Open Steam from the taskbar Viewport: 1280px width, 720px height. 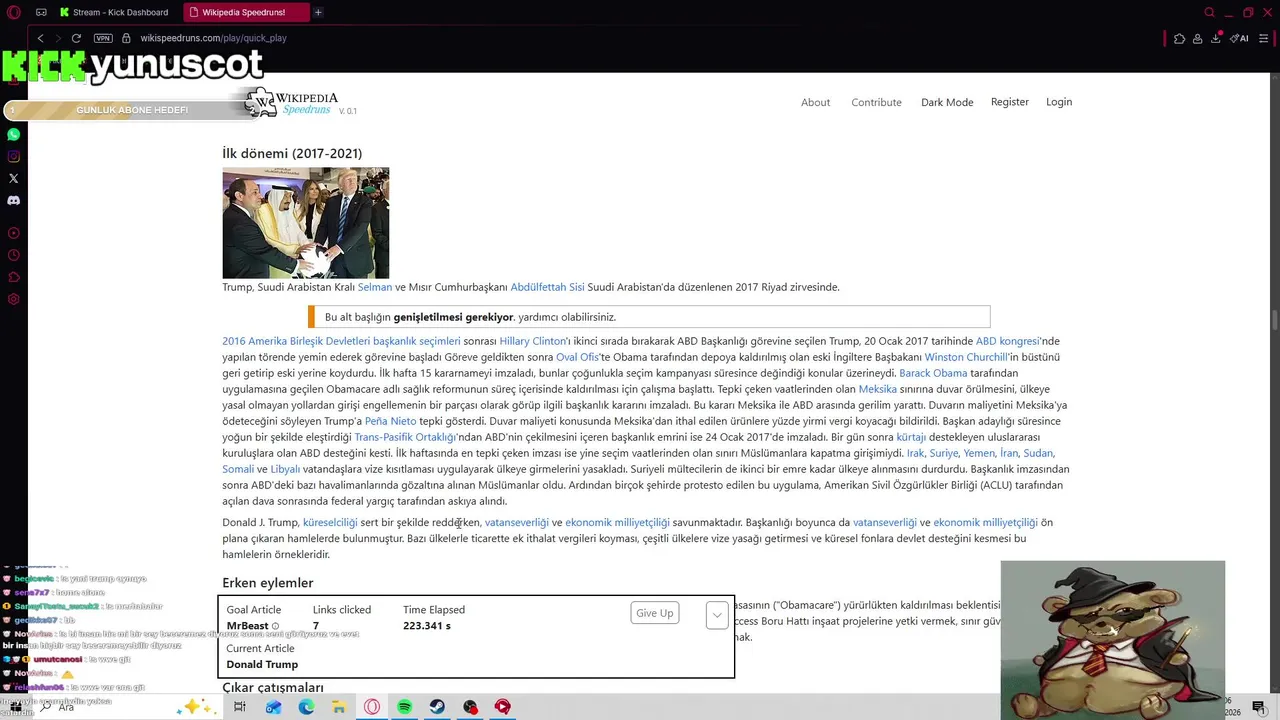tap(437, 707)
